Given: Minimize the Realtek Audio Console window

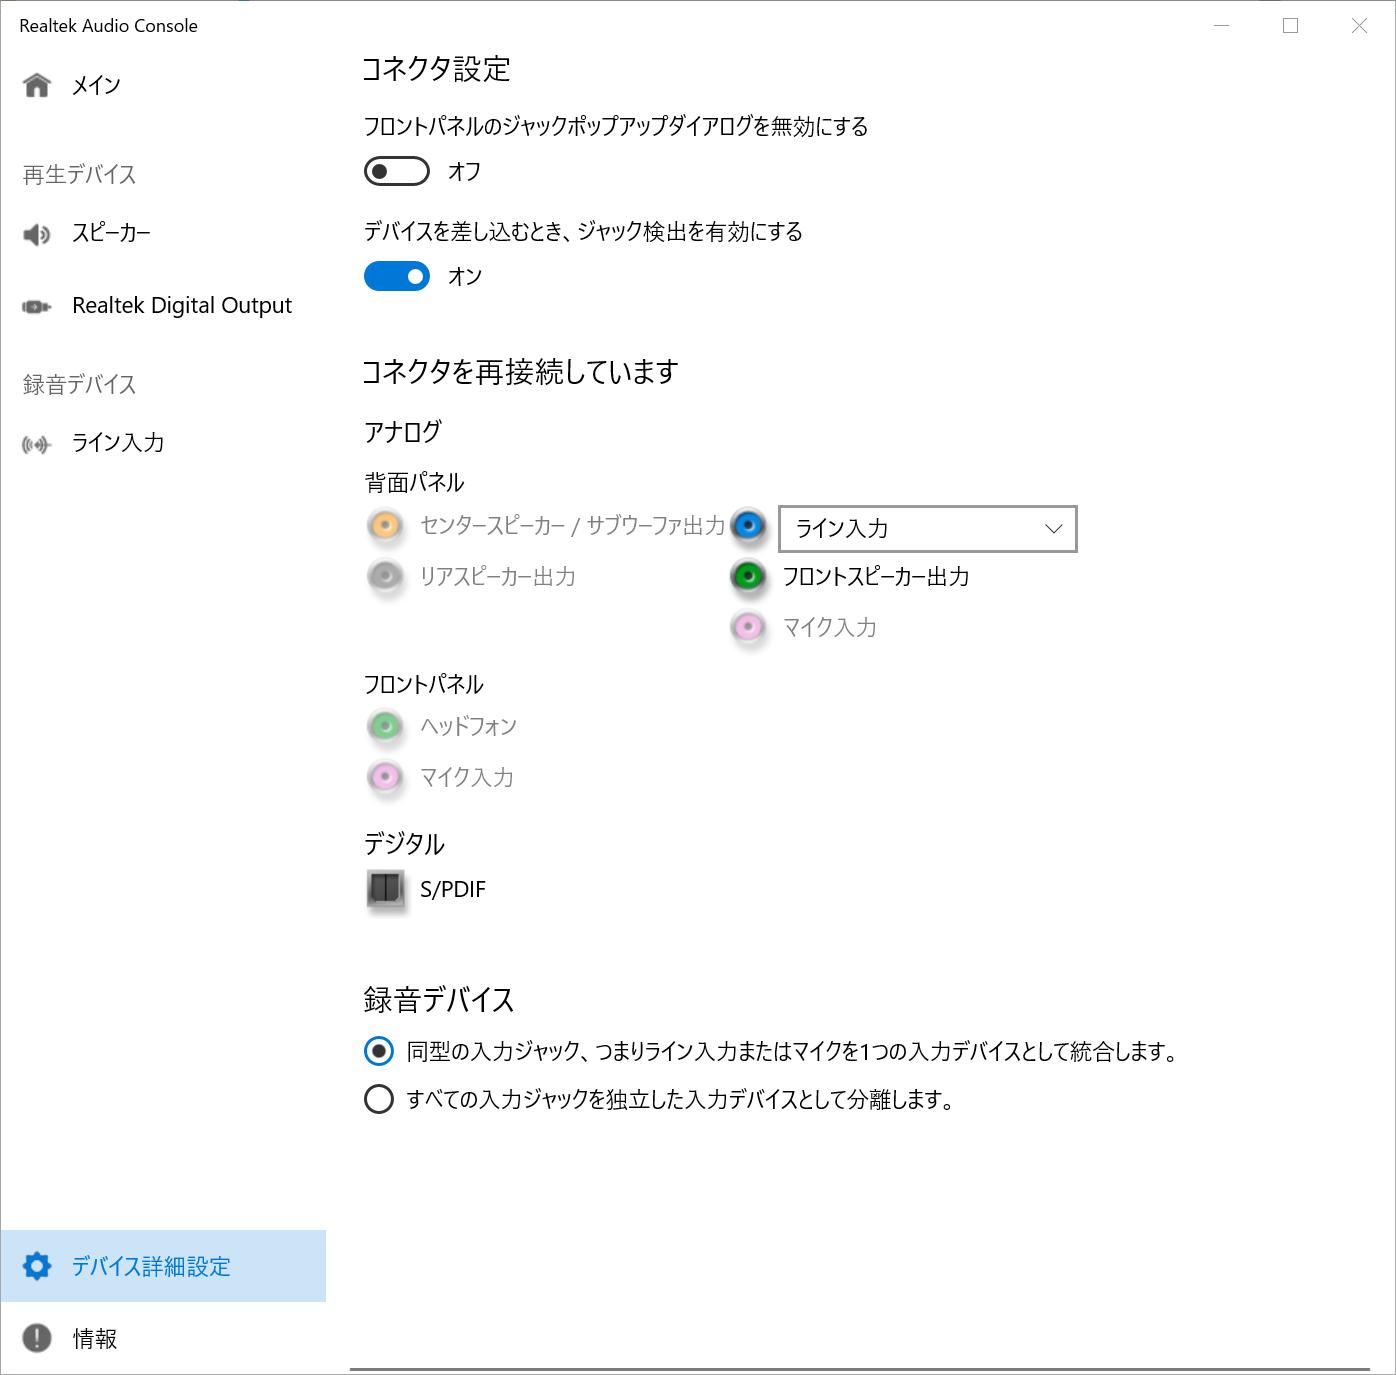Looking at the screenshot, I should [x=1221, y=26].
